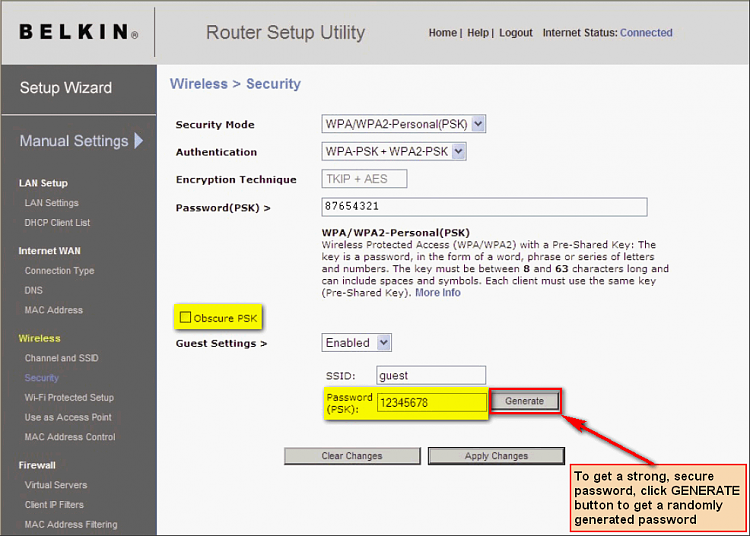Click the Generate password button

click(524, 401)
